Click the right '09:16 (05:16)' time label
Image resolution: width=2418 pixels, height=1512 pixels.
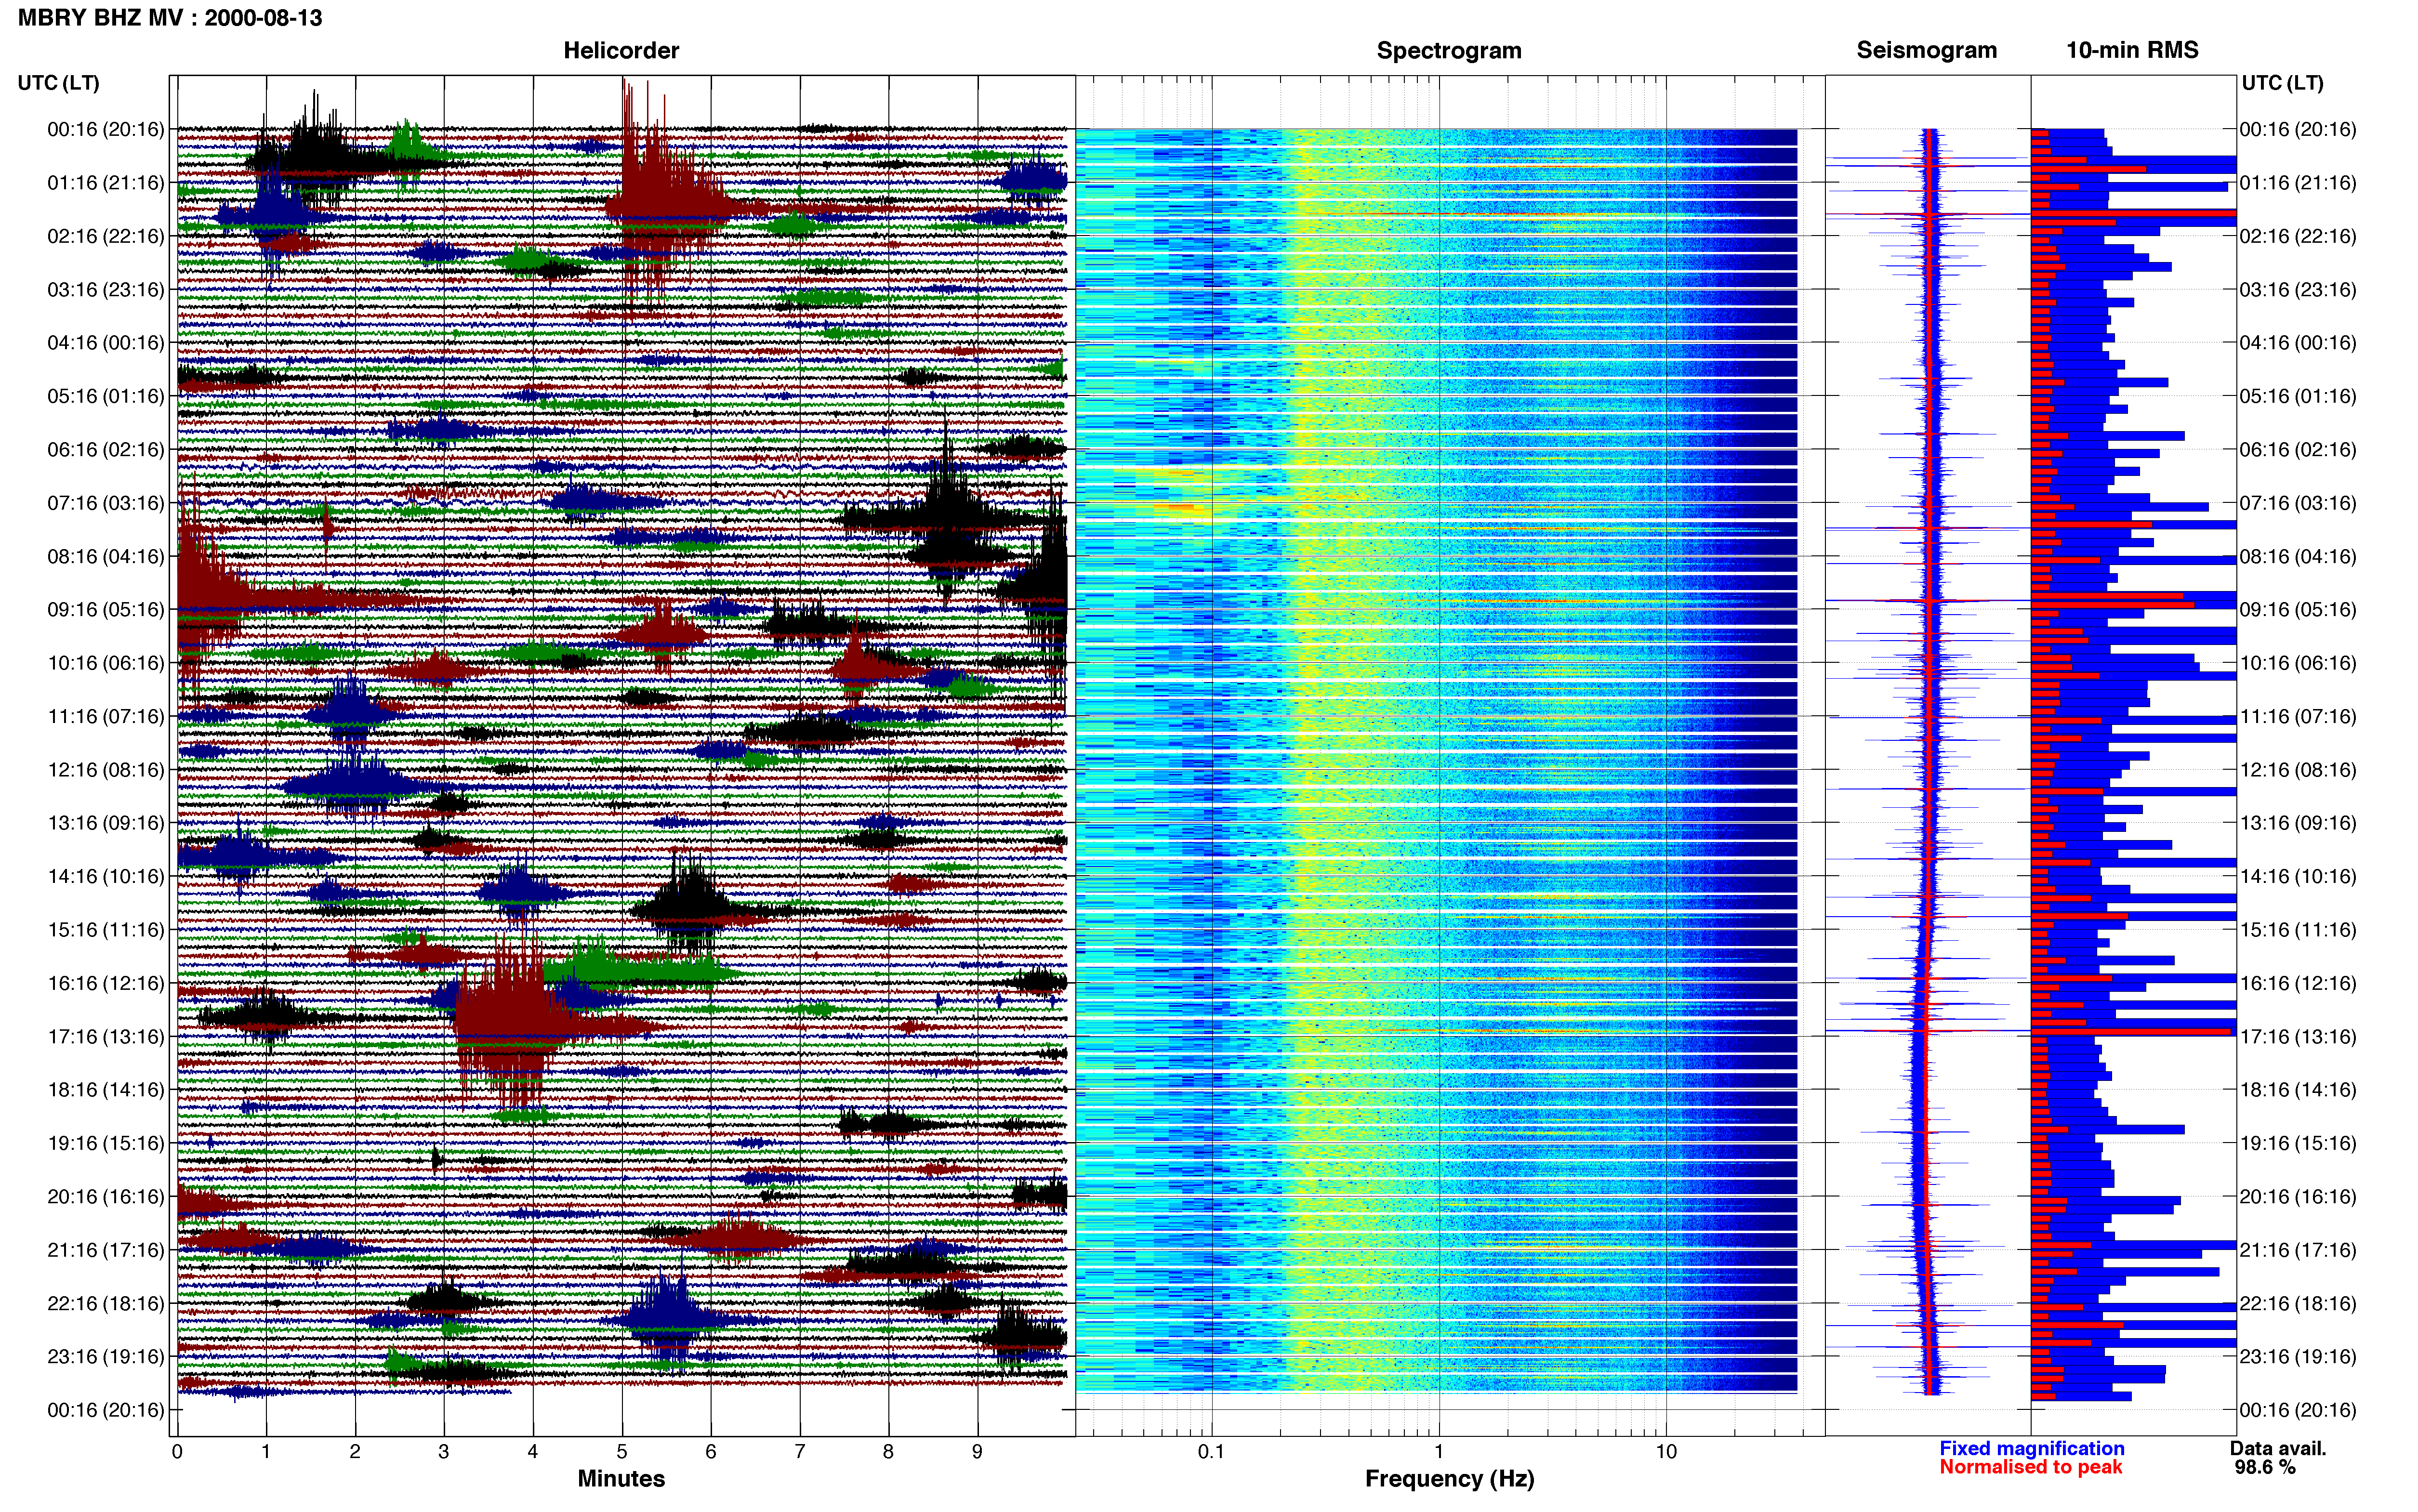[2298, 610]
